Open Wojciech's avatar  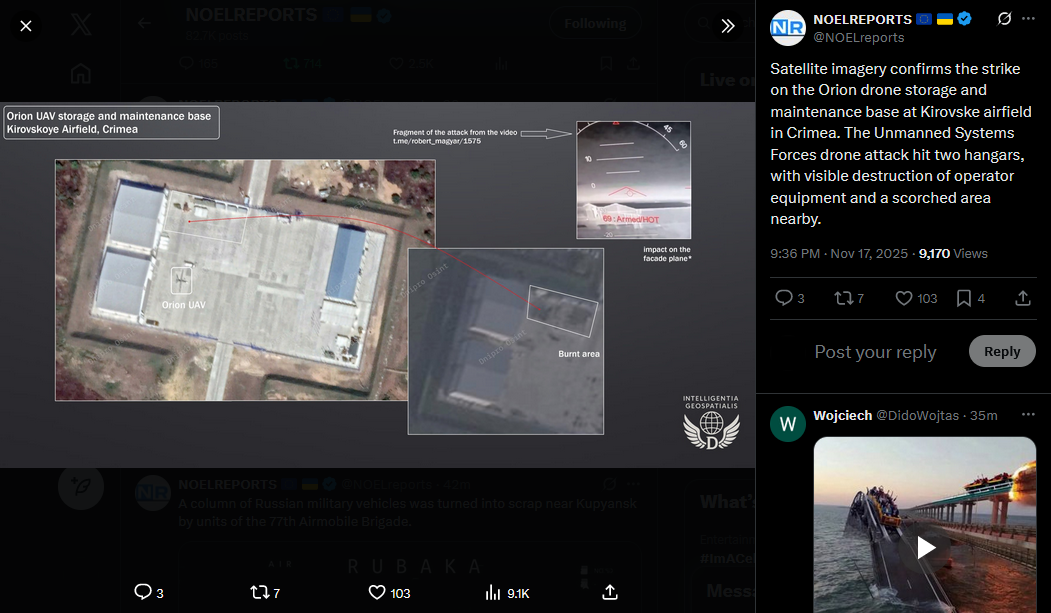pos(788,424)
